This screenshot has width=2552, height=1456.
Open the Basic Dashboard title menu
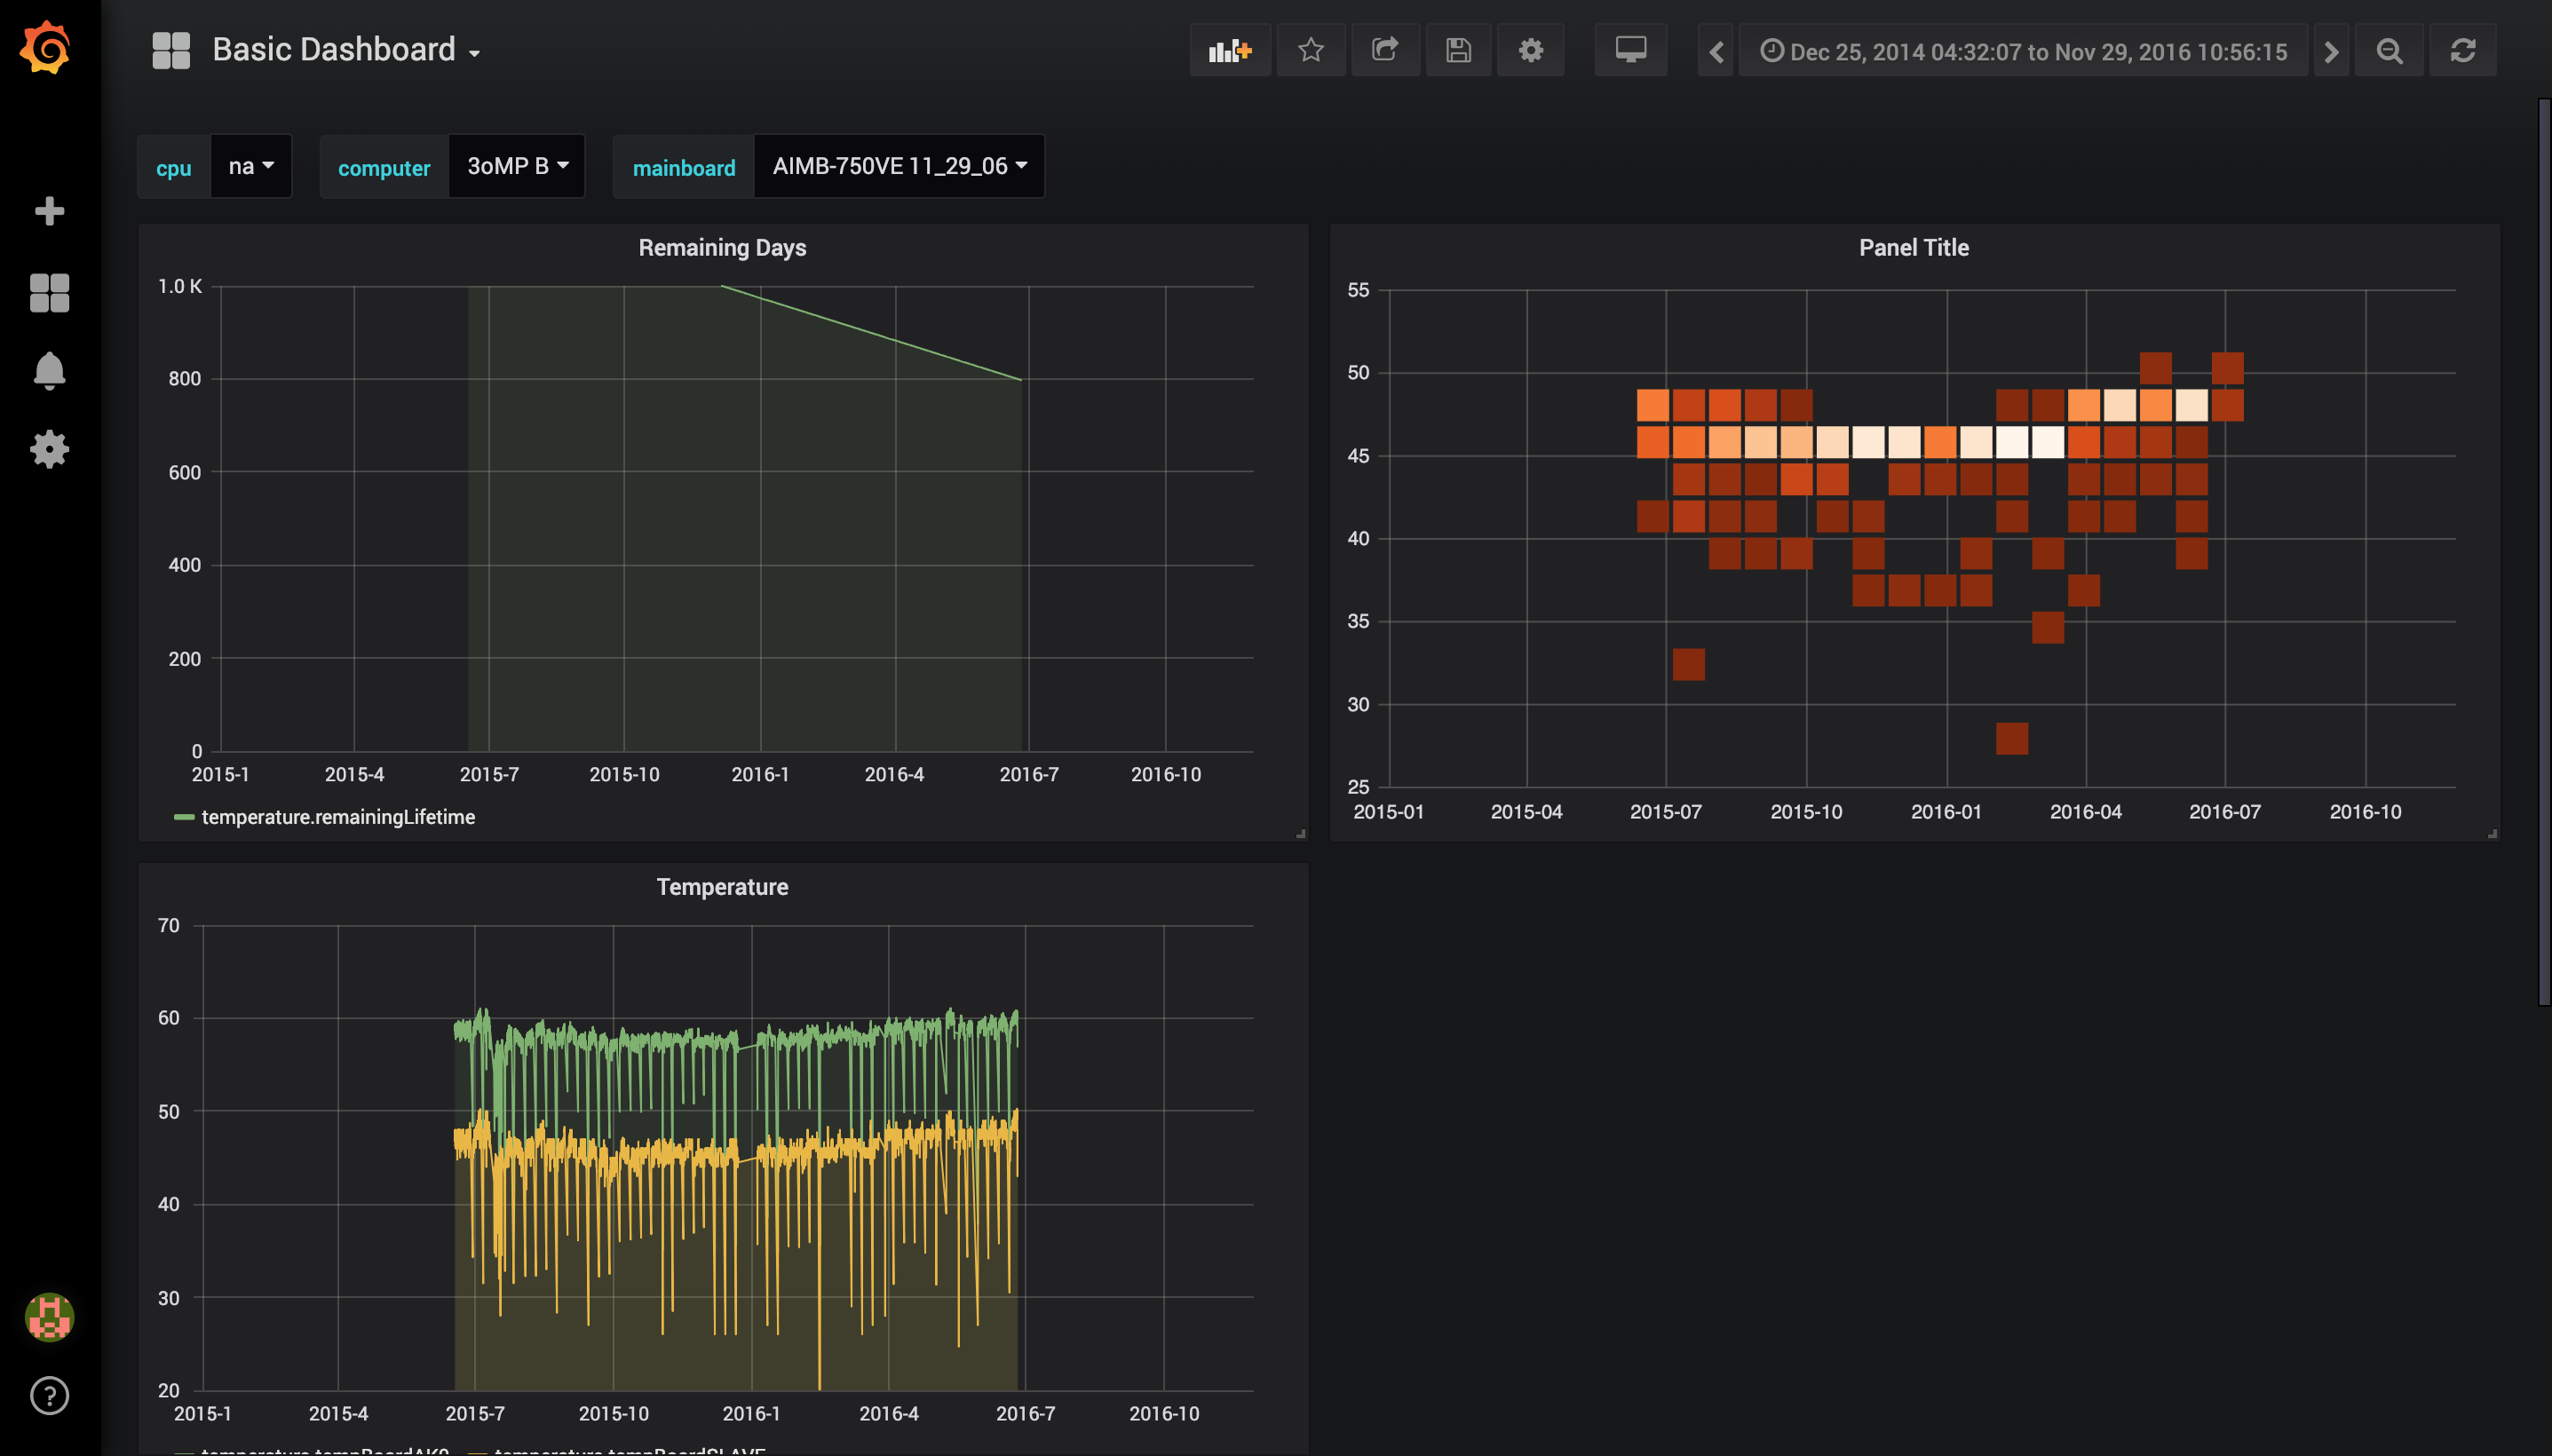coord(345,50)
